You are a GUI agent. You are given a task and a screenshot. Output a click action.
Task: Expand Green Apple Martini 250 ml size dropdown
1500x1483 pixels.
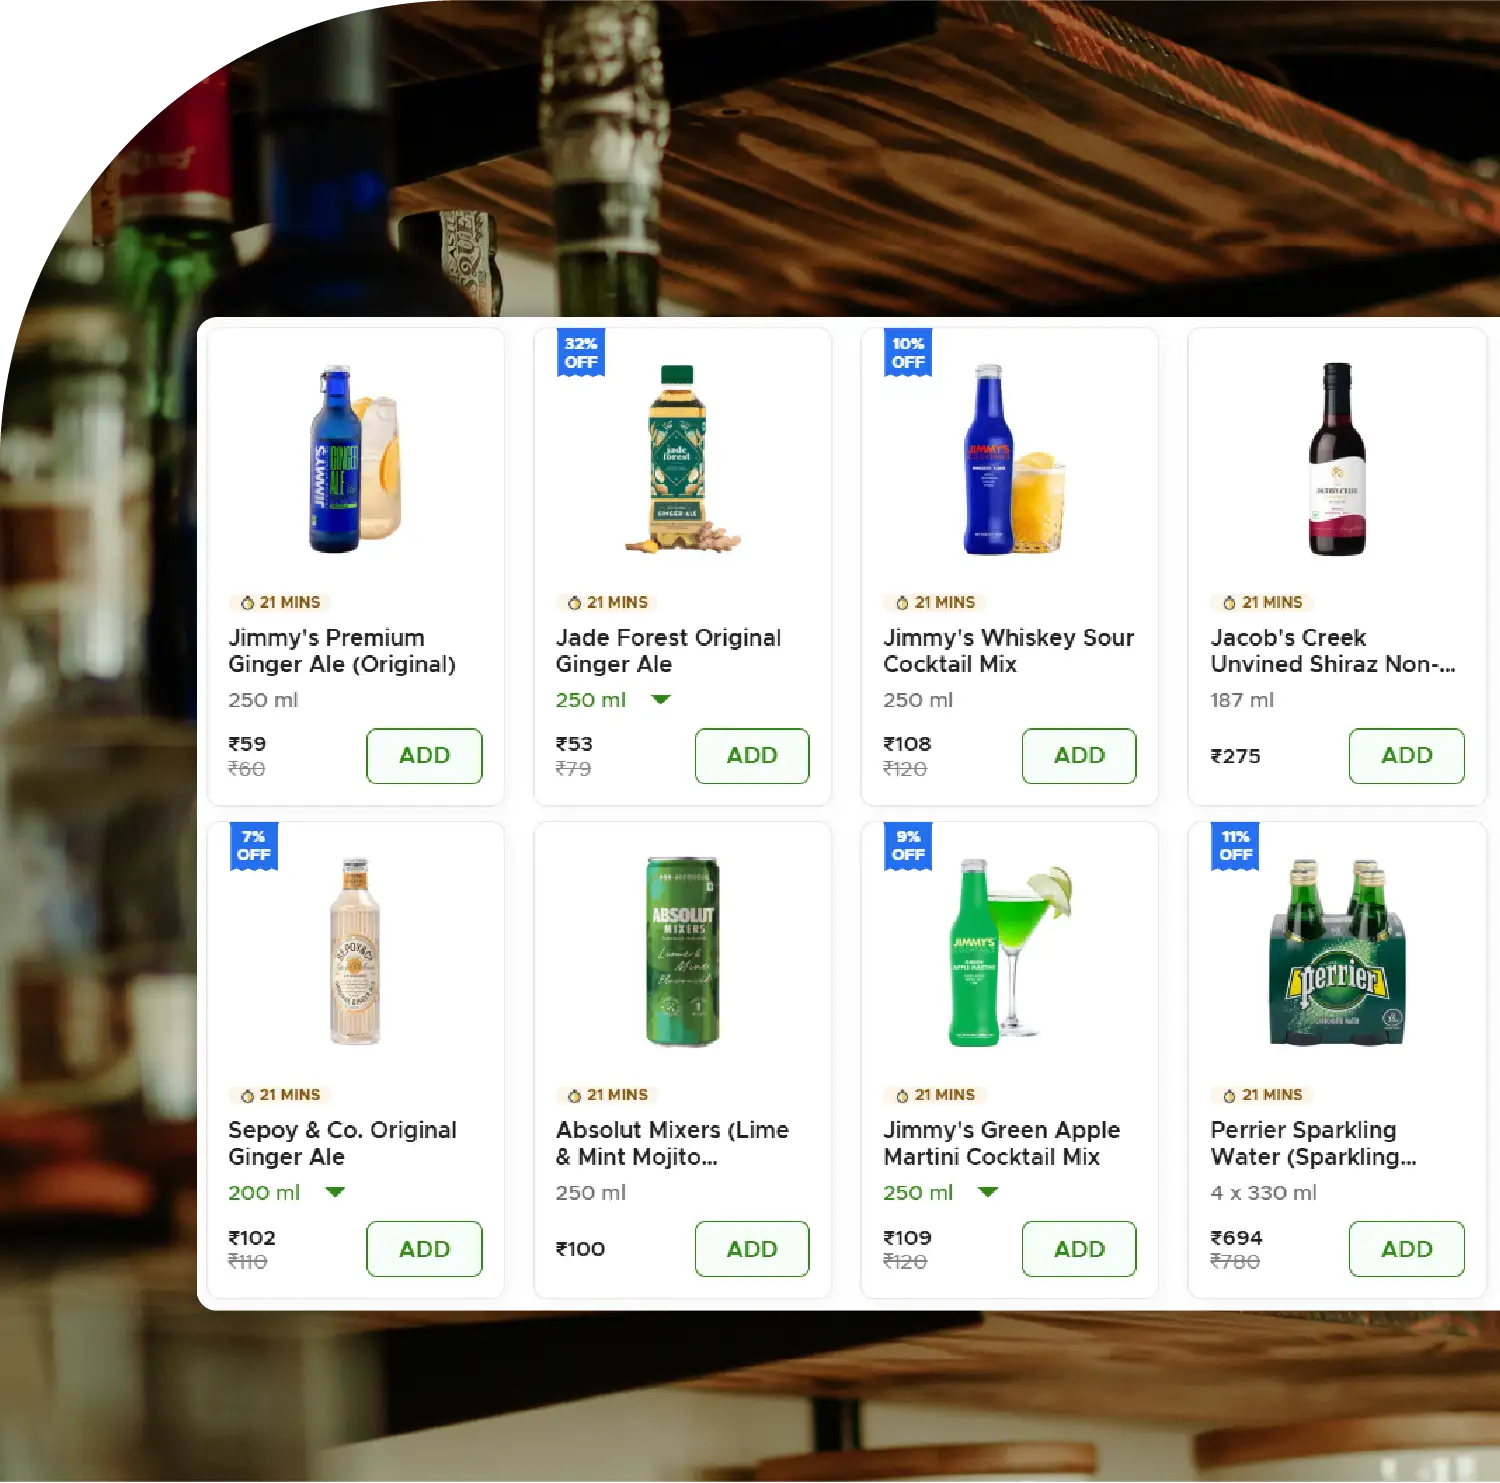[x=940, y=1193]
